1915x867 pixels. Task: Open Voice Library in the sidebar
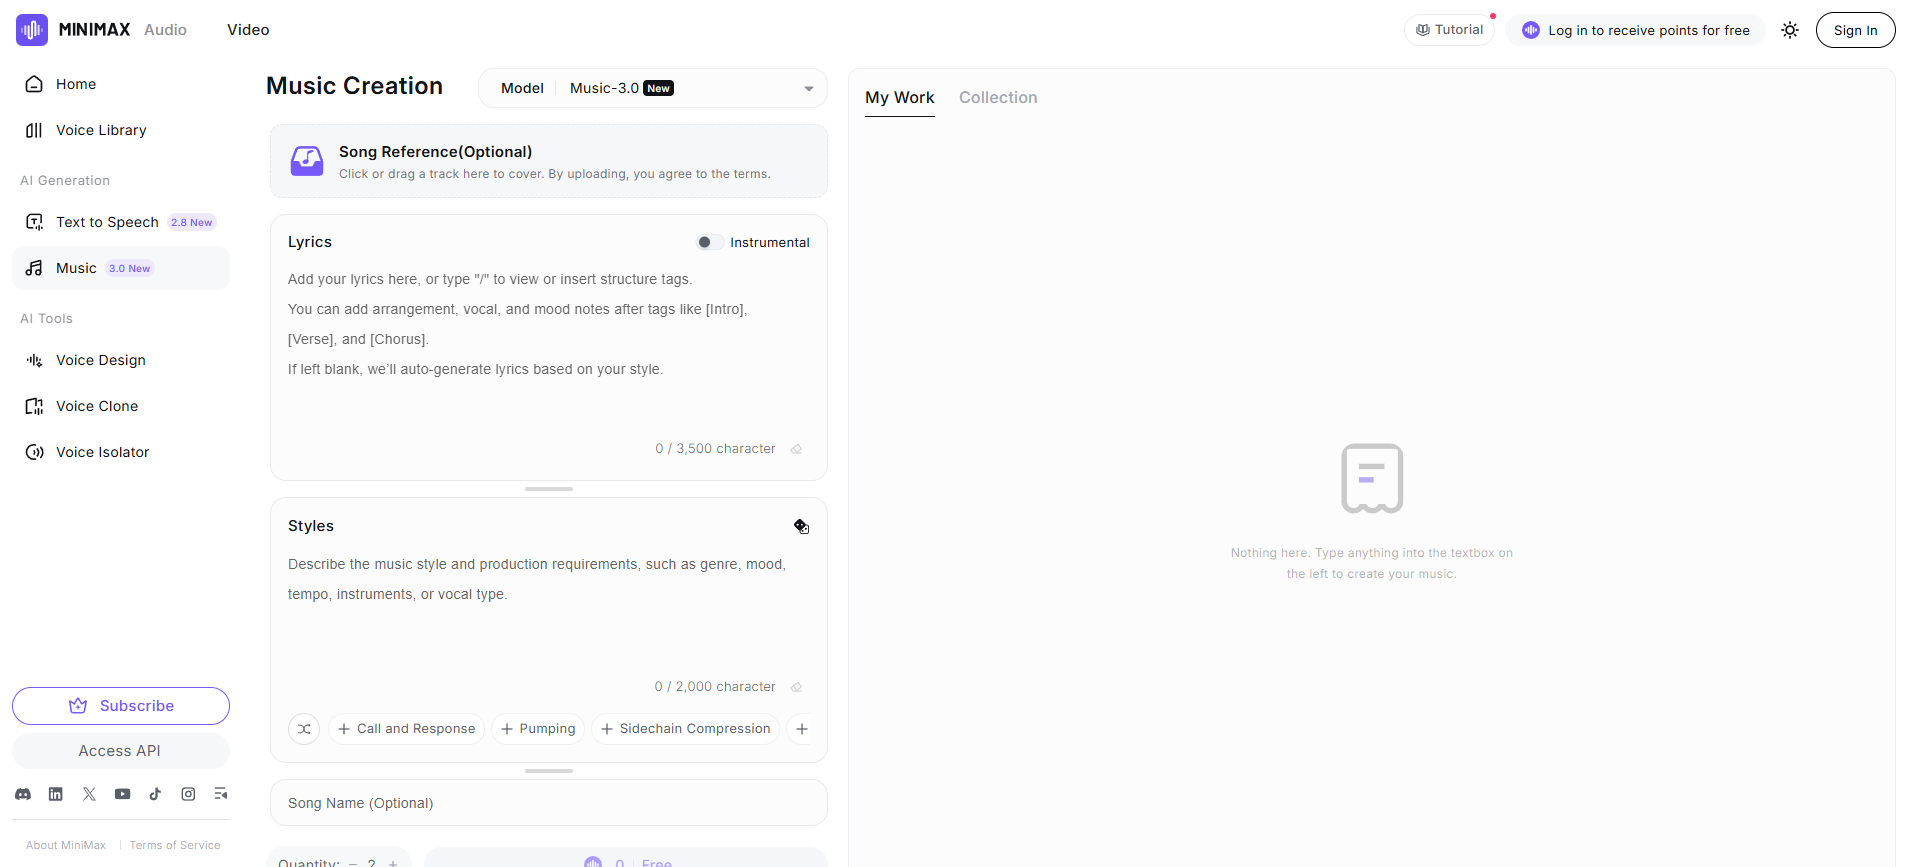click(x=121, y=130)
